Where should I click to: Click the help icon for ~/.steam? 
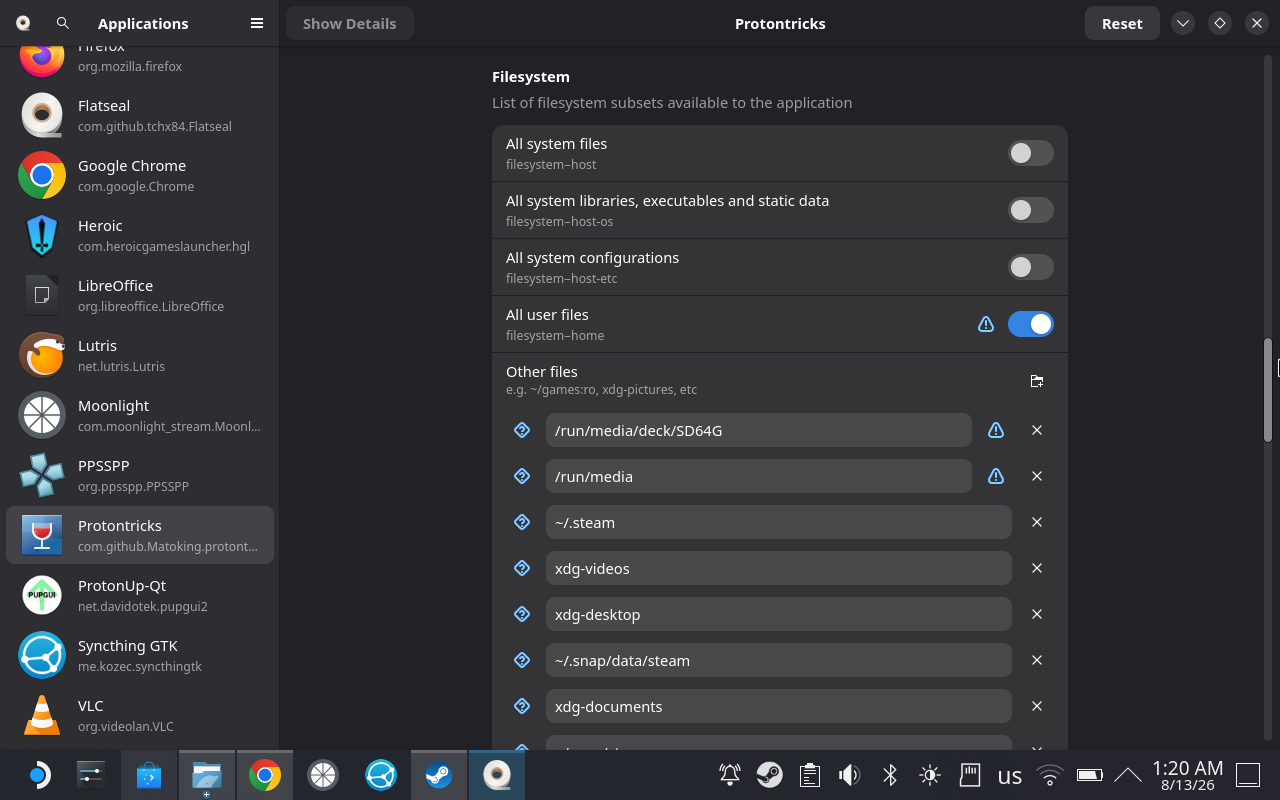coord(521,522)
